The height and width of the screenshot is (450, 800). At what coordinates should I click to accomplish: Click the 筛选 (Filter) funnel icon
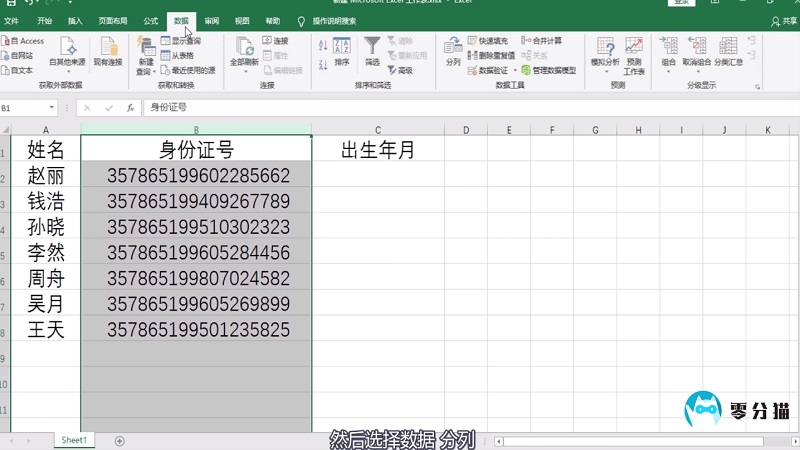click(372, 49)
